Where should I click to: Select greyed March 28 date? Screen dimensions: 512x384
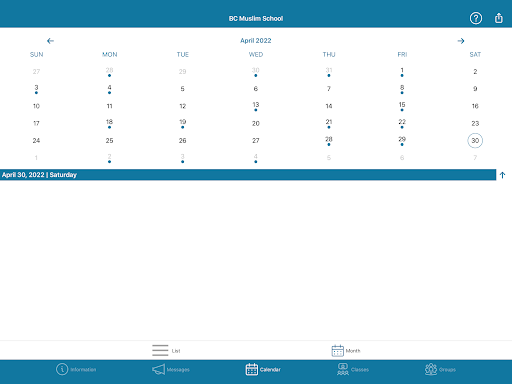tap(109, 71)
